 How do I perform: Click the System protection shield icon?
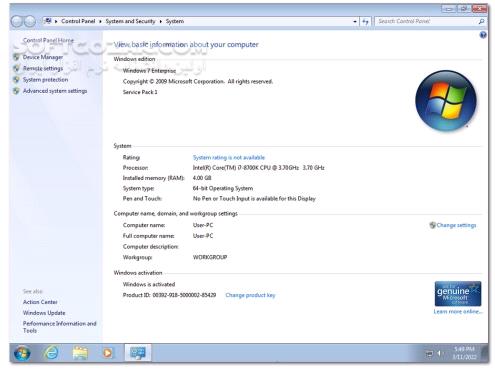click(16, 80)
